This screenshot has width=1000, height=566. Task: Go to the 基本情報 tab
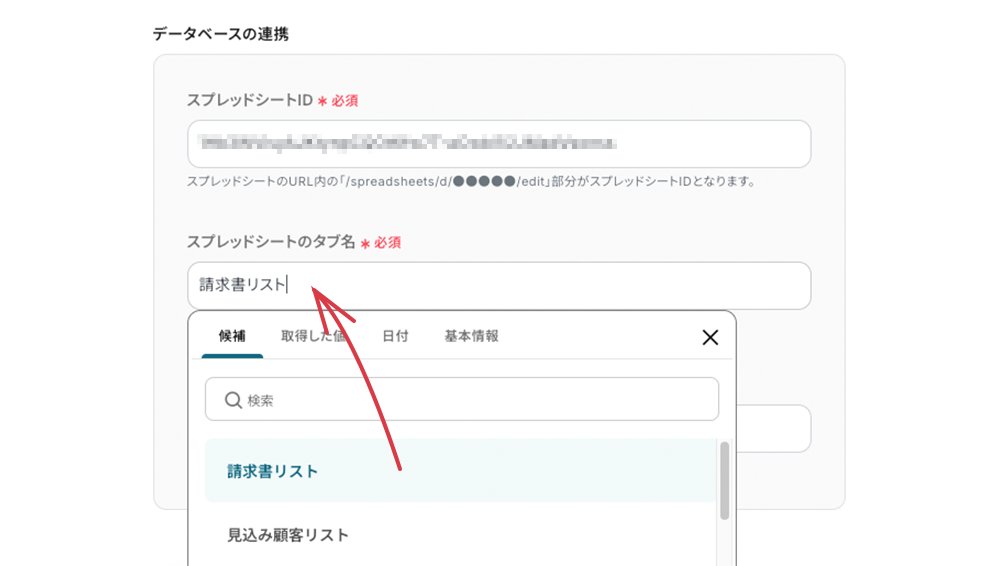pos(471,336)
